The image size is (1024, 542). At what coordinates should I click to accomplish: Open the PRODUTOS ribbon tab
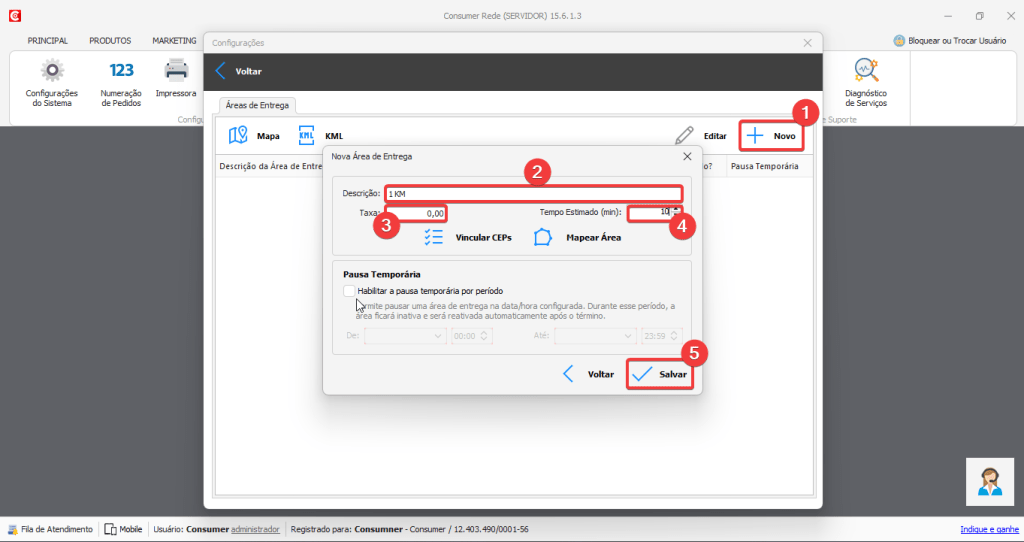[110, 41]
